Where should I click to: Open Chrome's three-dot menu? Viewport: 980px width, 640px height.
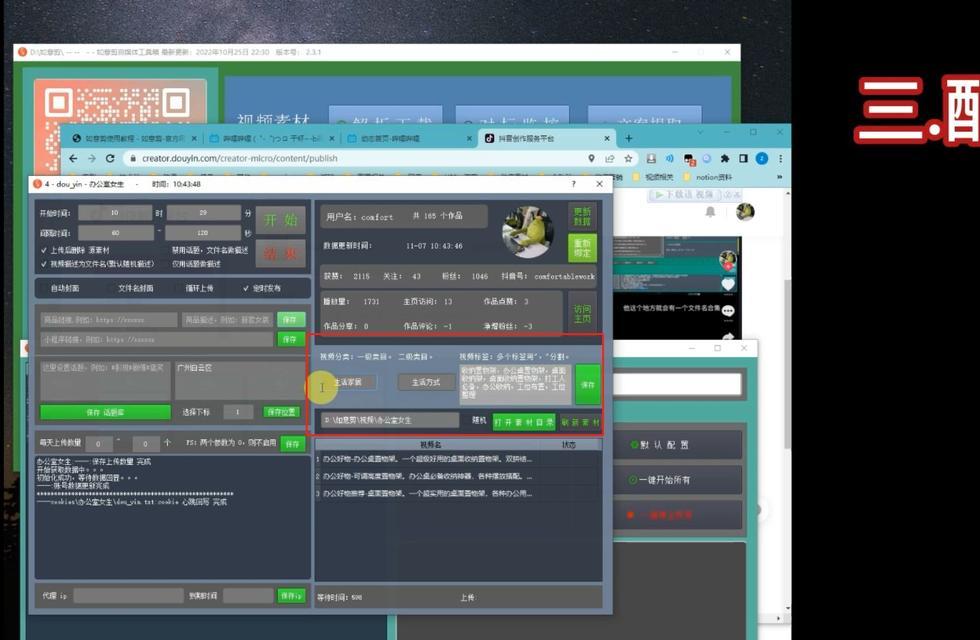click(x=780, y=159)
